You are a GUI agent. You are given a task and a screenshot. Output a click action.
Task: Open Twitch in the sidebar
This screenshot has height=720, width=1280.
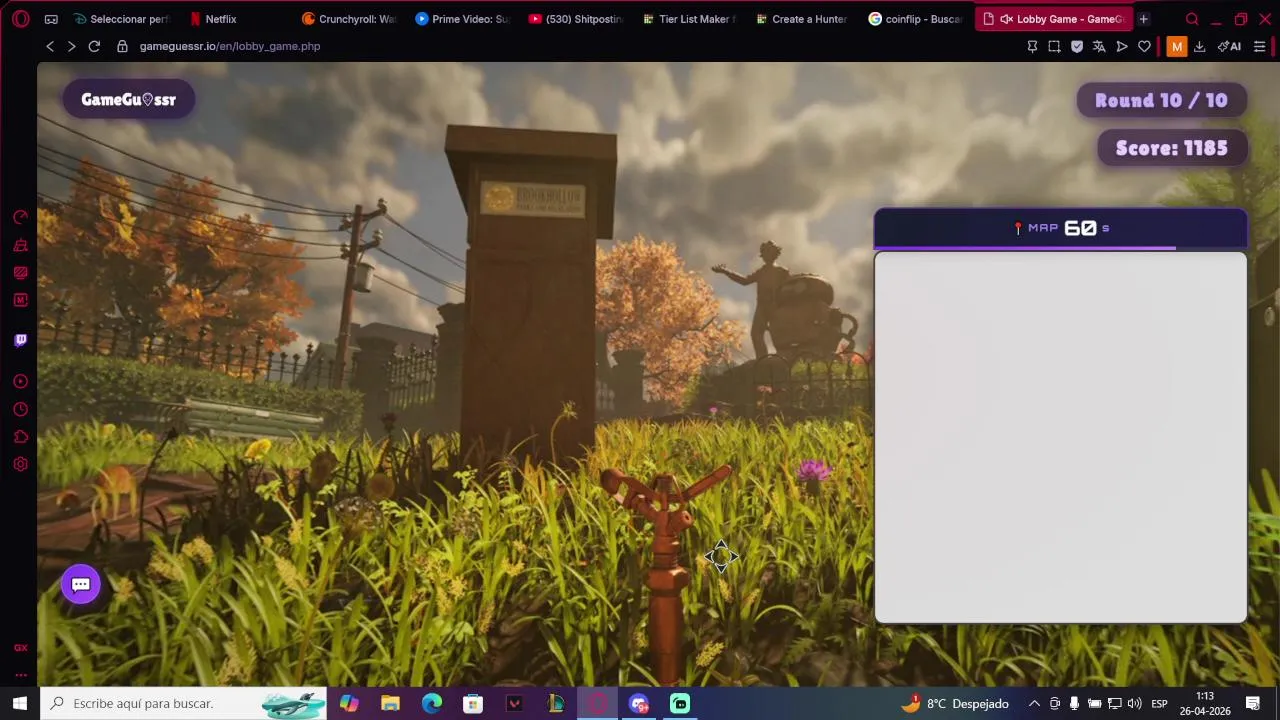pos(20,340)
